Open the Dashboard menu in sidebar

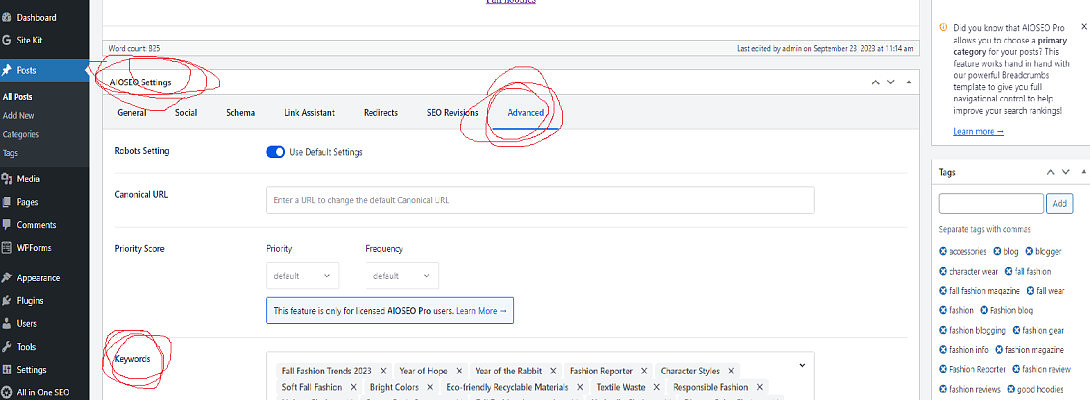point(36,18)
